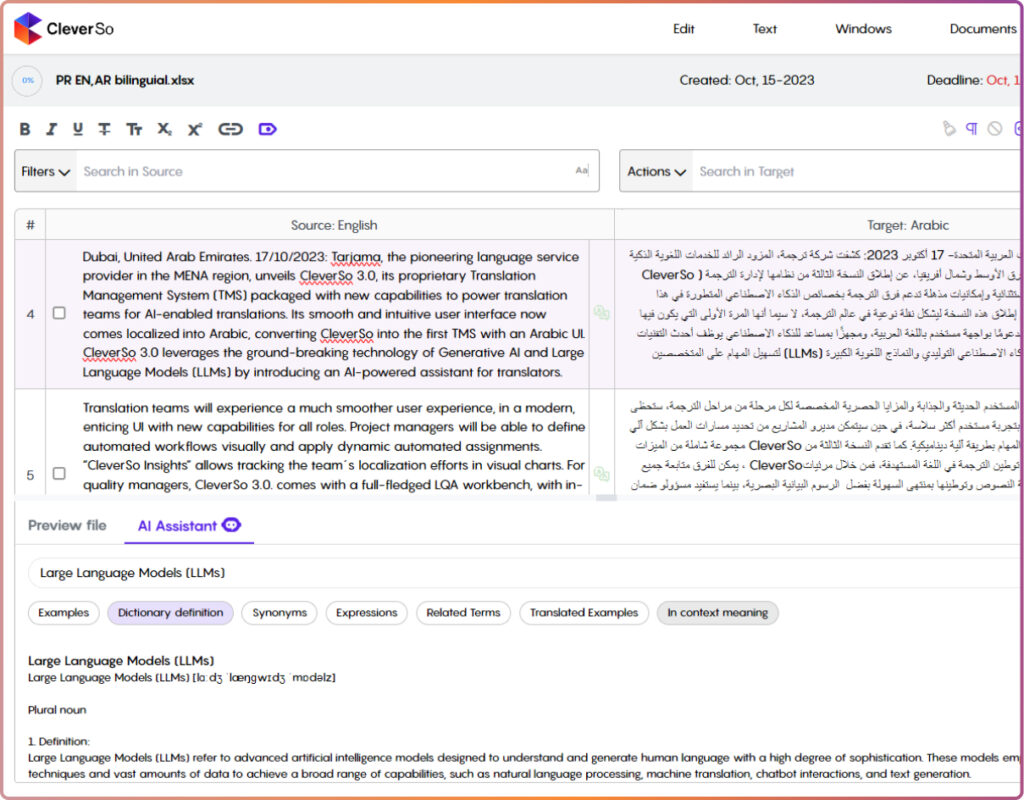Image resolution: width=1024 pixels, height=800 pixels.
Task: Click the Translated Examples button
Action: click(583, 613)
